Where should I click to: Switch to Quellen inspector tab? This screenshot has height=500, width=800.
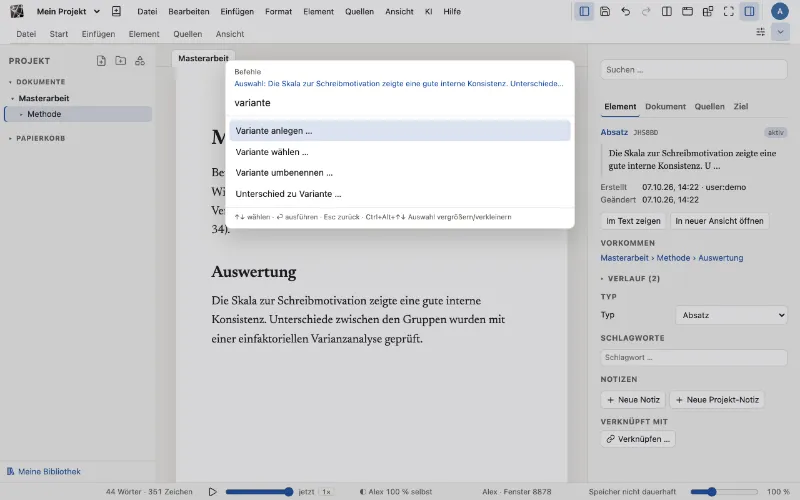pos(709,107)
